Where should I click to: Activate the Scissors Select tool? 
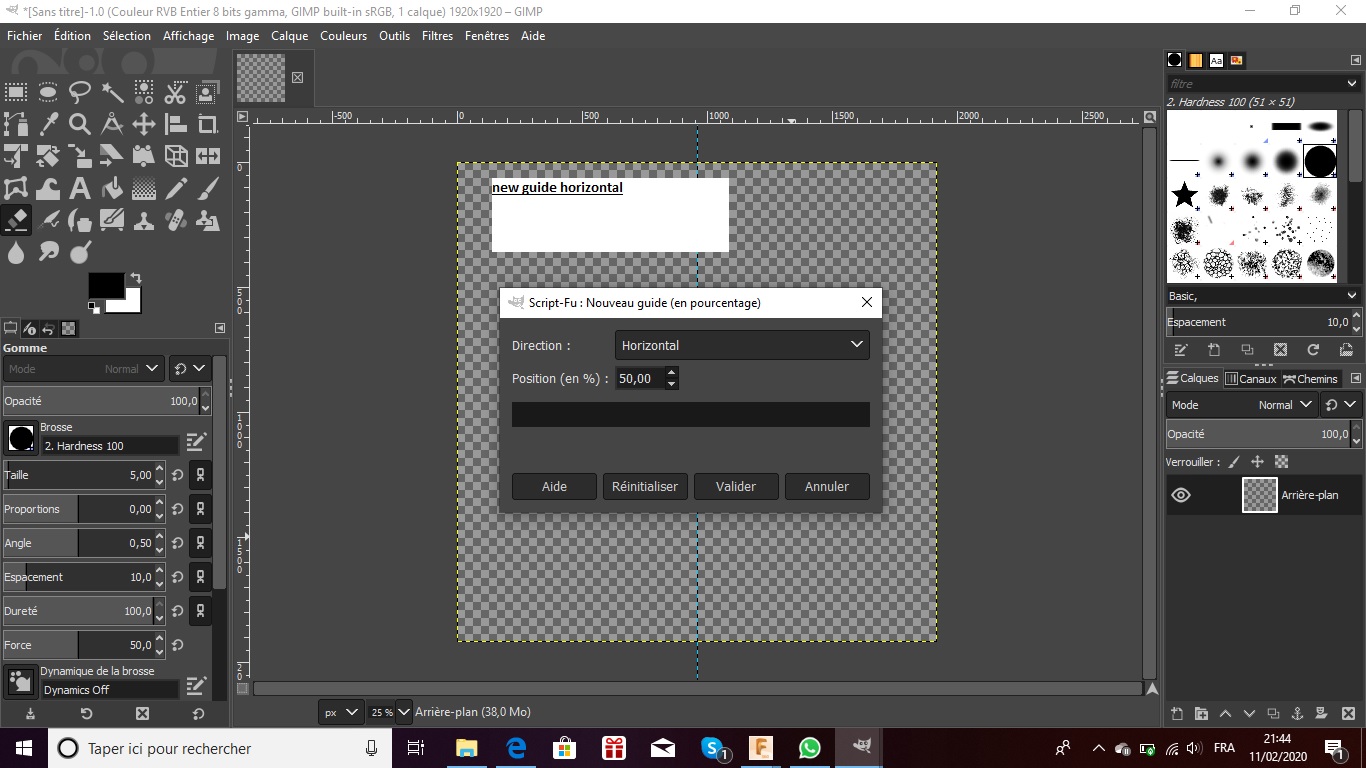point(176,93)
